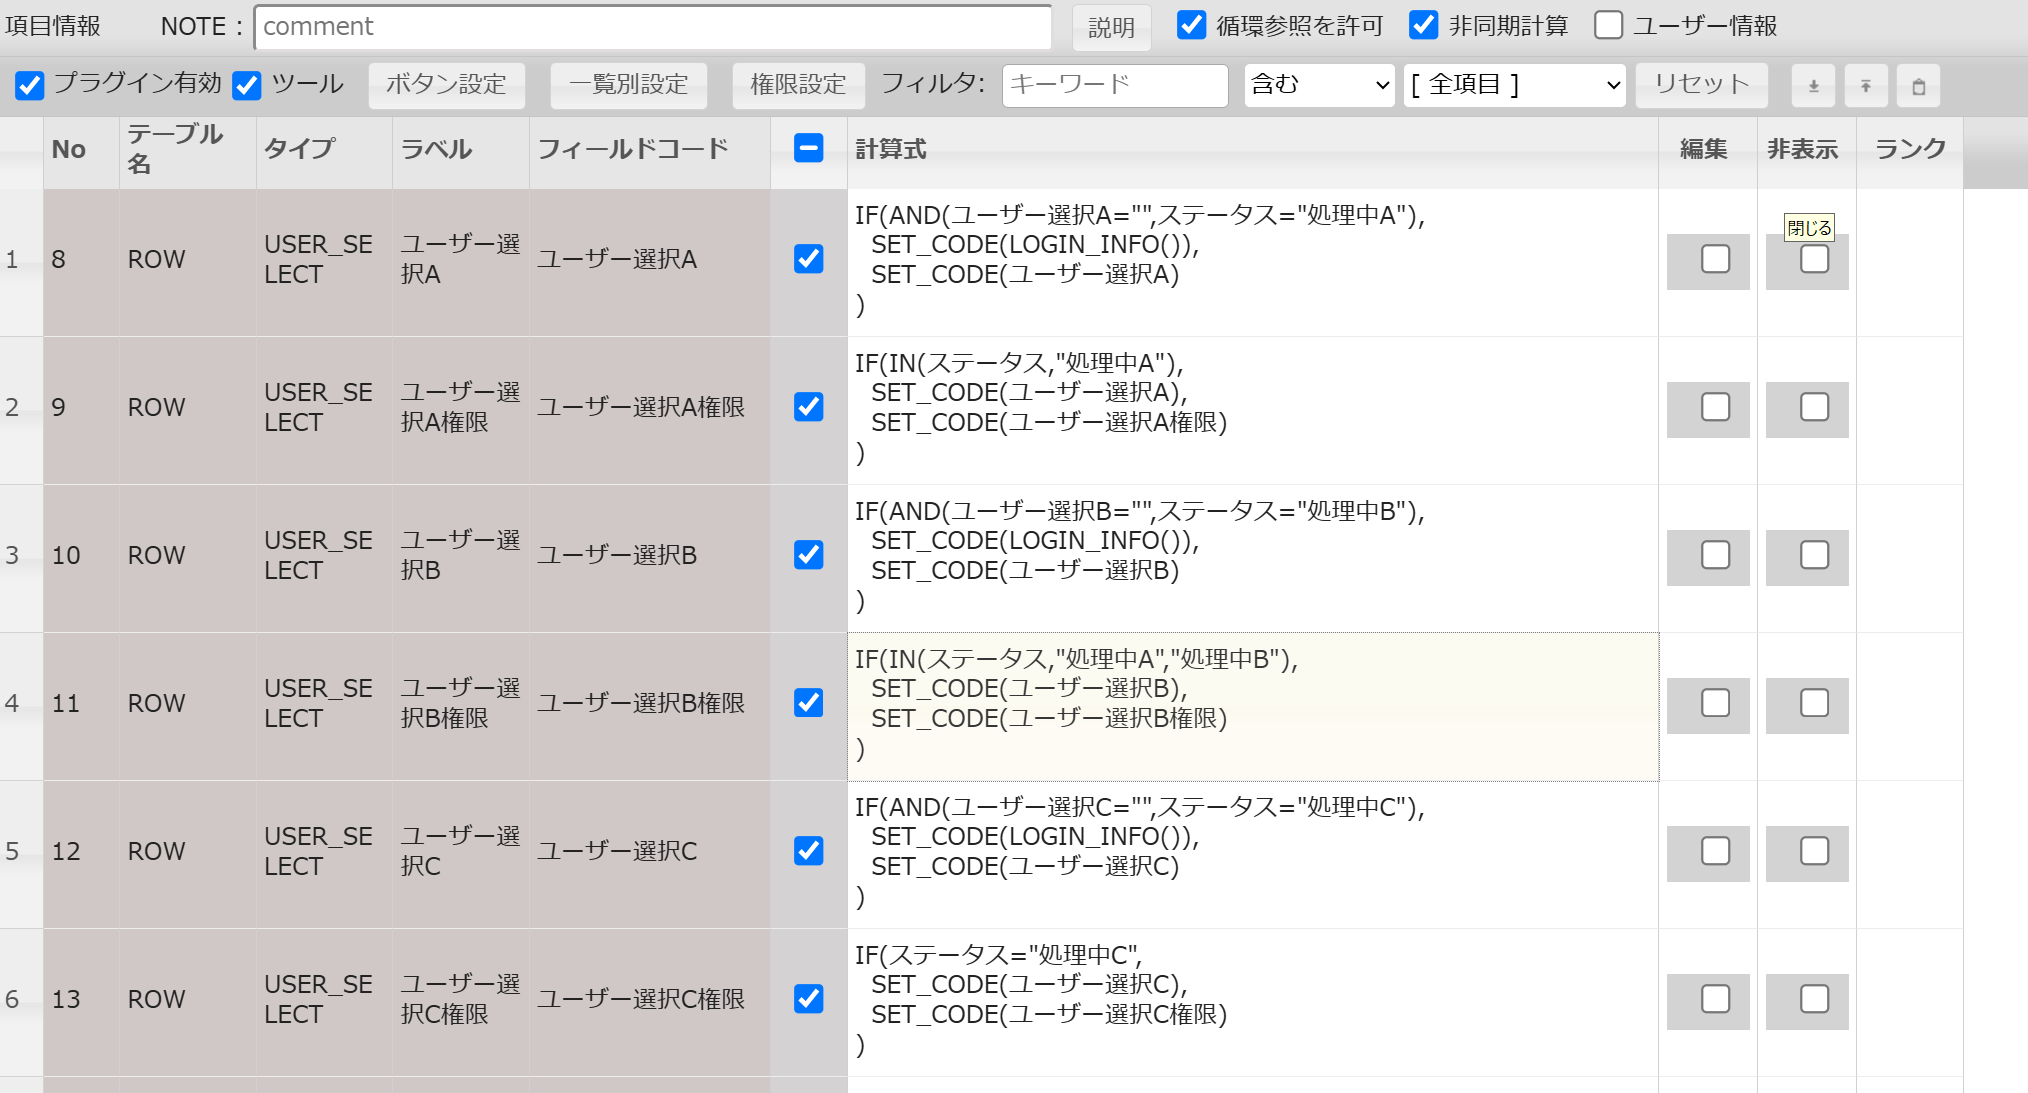Click the clipboard paste icon button
2028x1093 pixels.
click(1918, 86)
